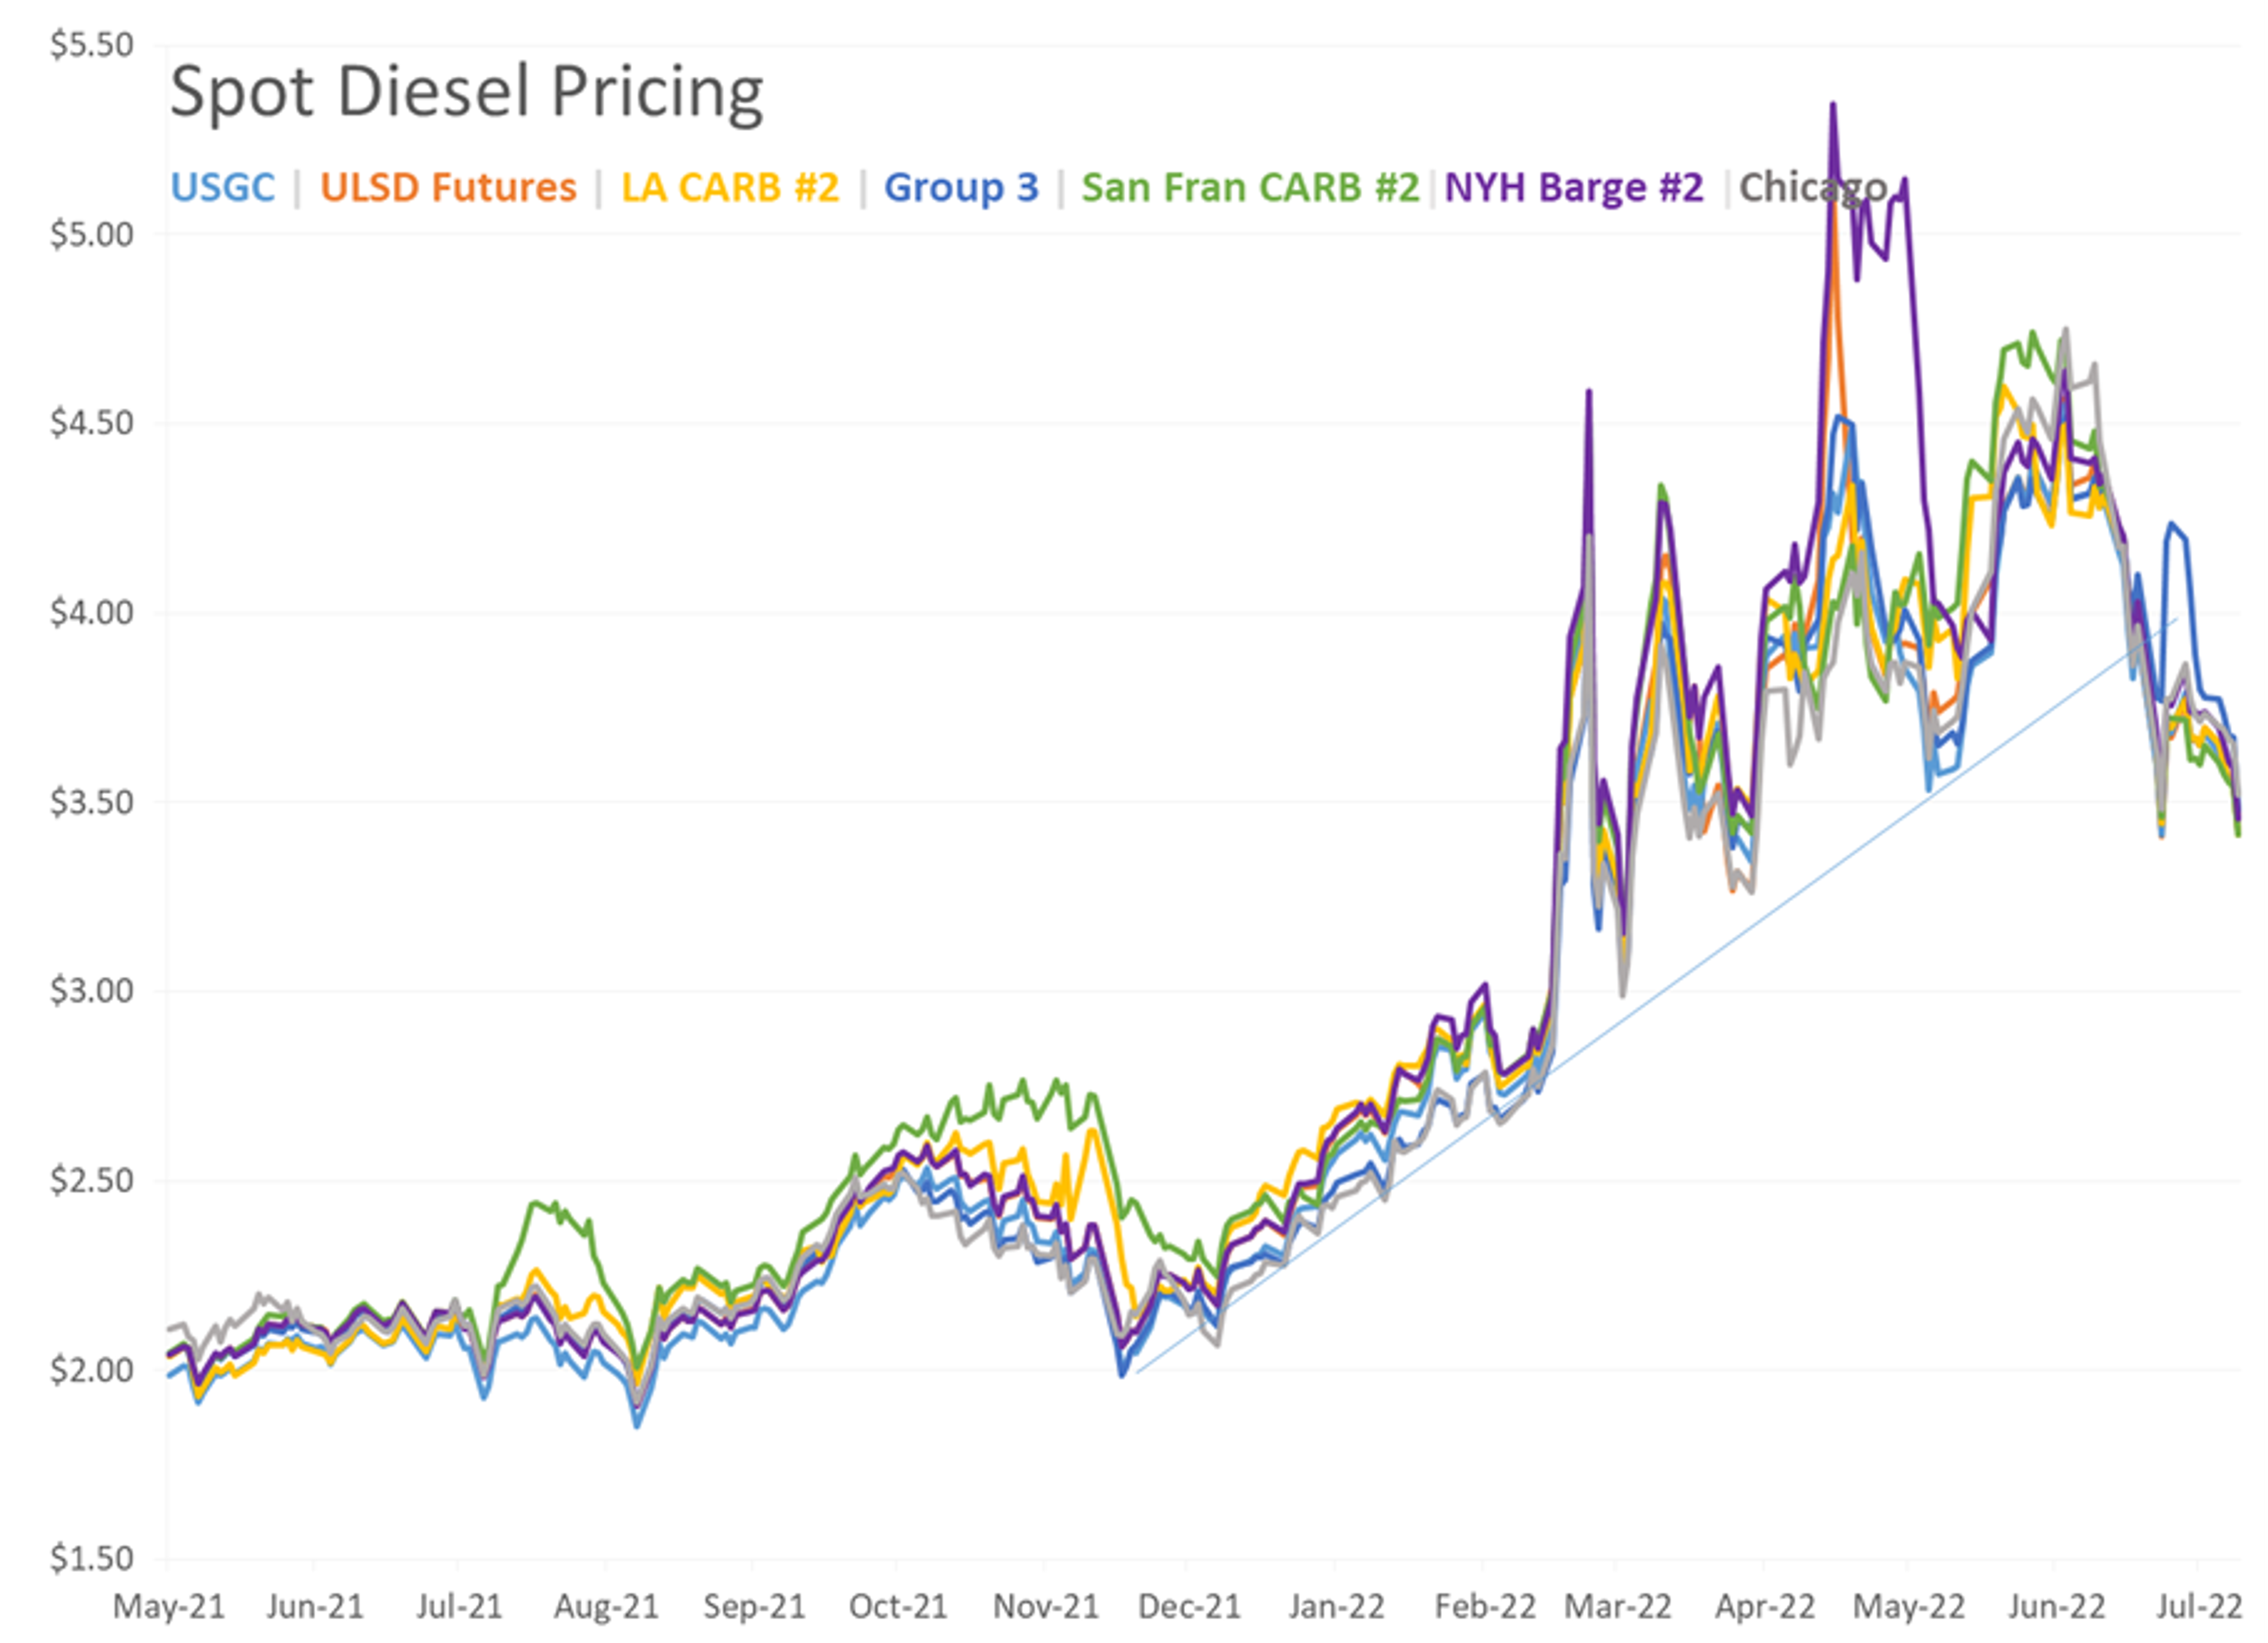Viewport: 2268px width, 1643px height.
Task: Click the $4.00 y-axis label
Action: pyautogui.click(x=92, y=612)
